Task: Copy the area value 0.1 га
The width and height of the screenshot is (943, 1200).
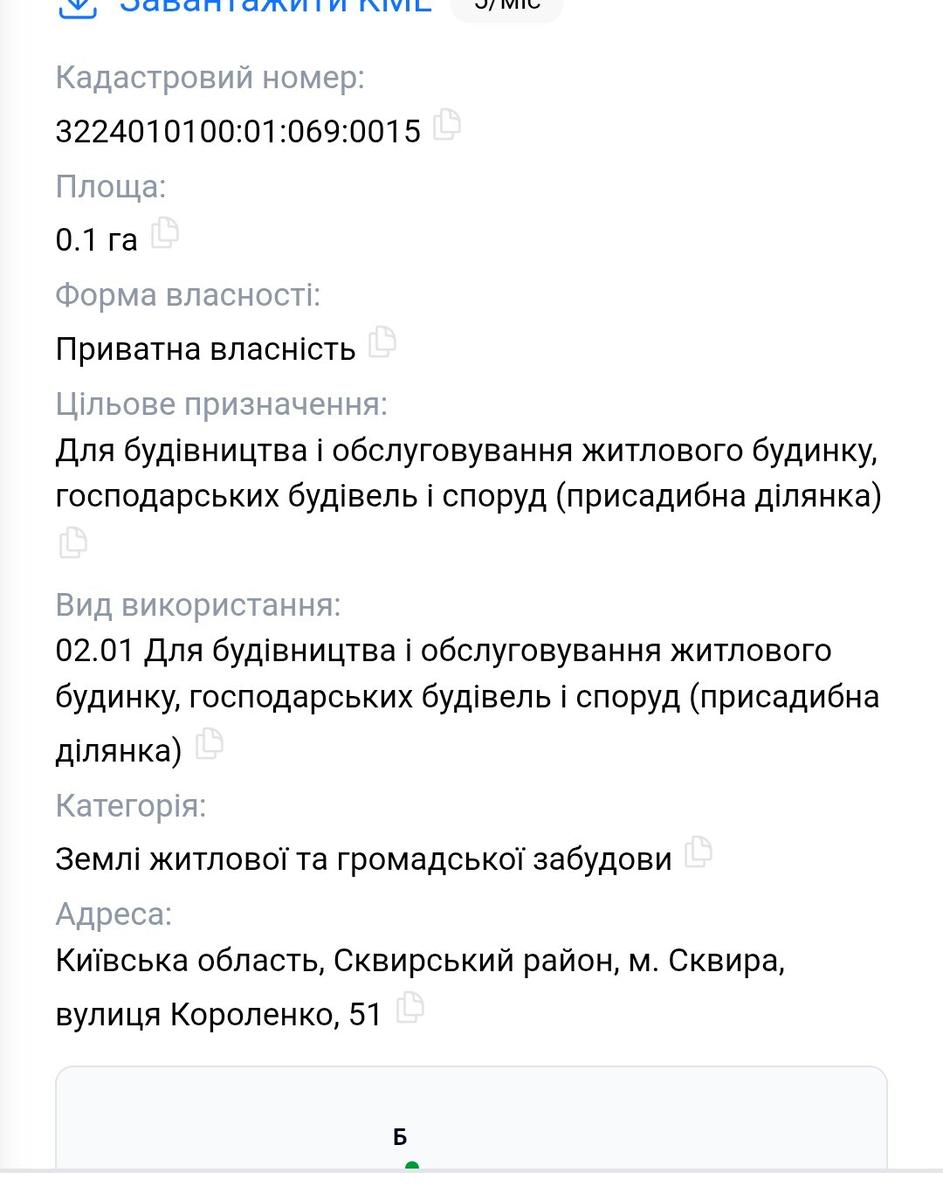Action: point(164,233)
